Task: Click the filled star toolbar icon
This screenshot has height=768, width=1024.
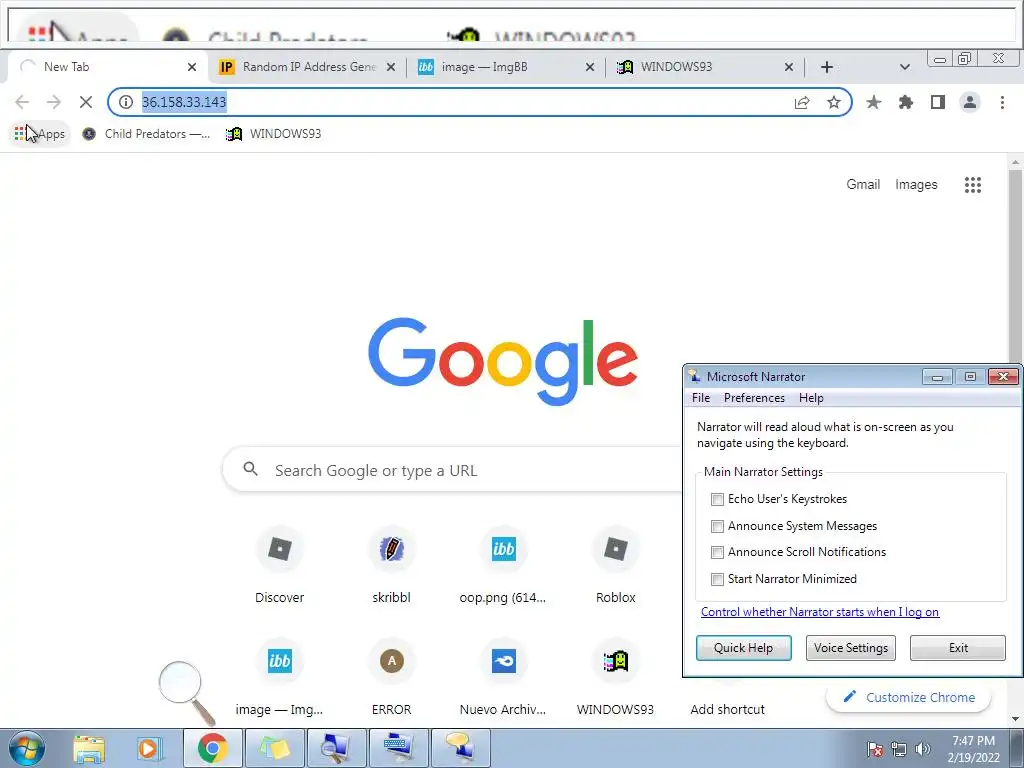Action: coord(873,102)
